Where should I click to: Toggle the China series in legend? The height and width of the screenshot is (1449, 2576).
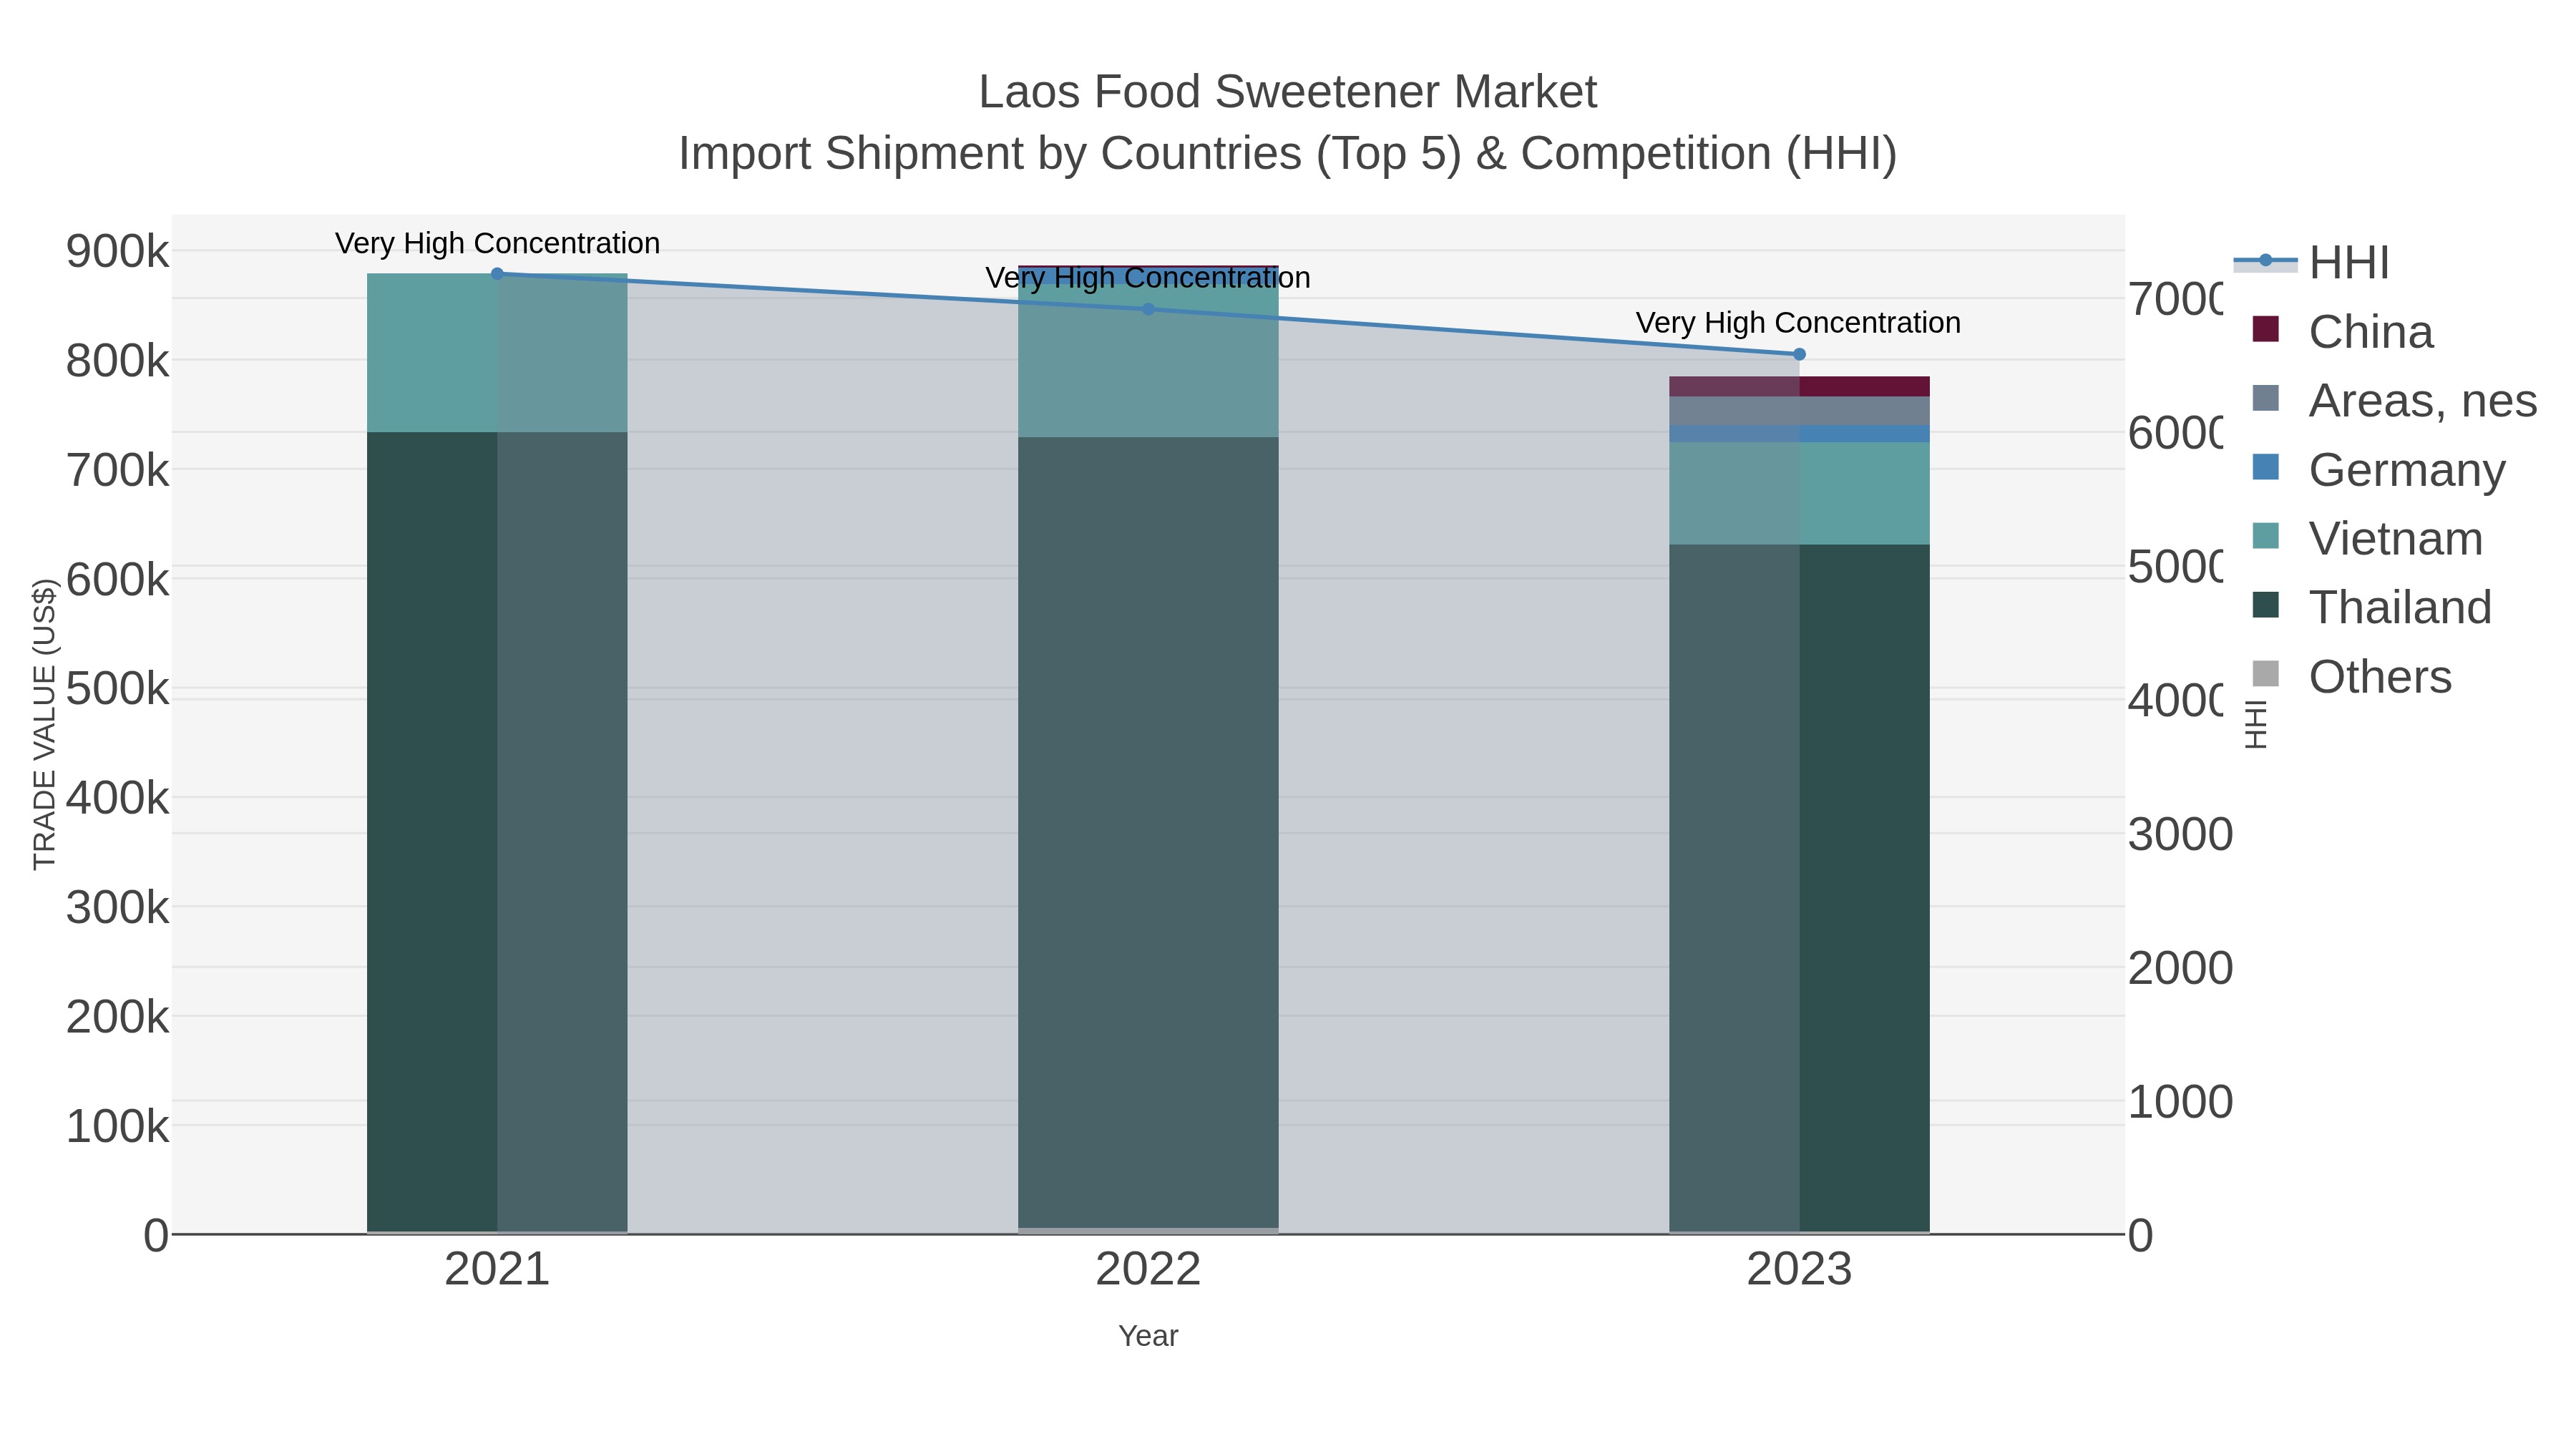coord(2342,331)
